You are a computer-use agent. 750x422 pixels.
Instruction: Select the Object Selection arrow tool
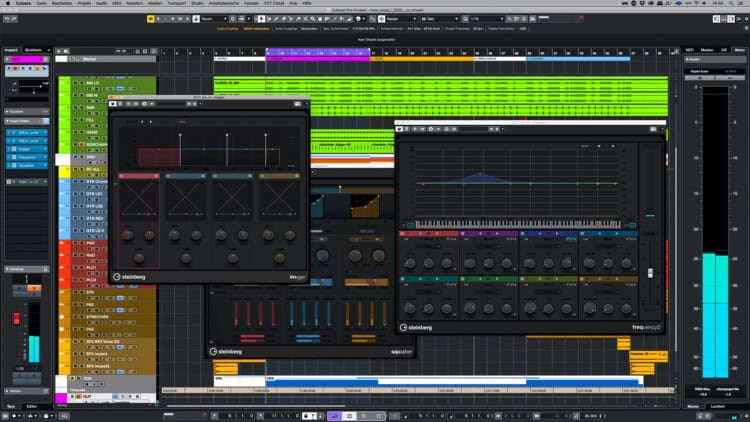(x=261, y=19)
